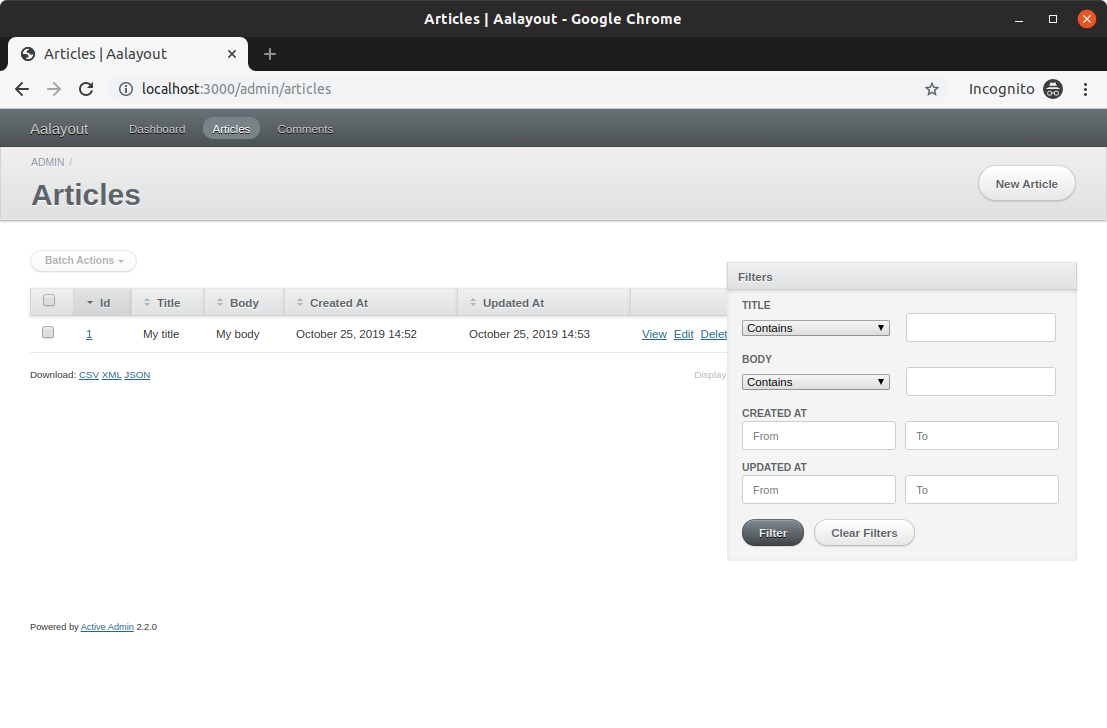The image size is (1107, 728).
Task: Sort the table by Title column
Action: (168, 302)
